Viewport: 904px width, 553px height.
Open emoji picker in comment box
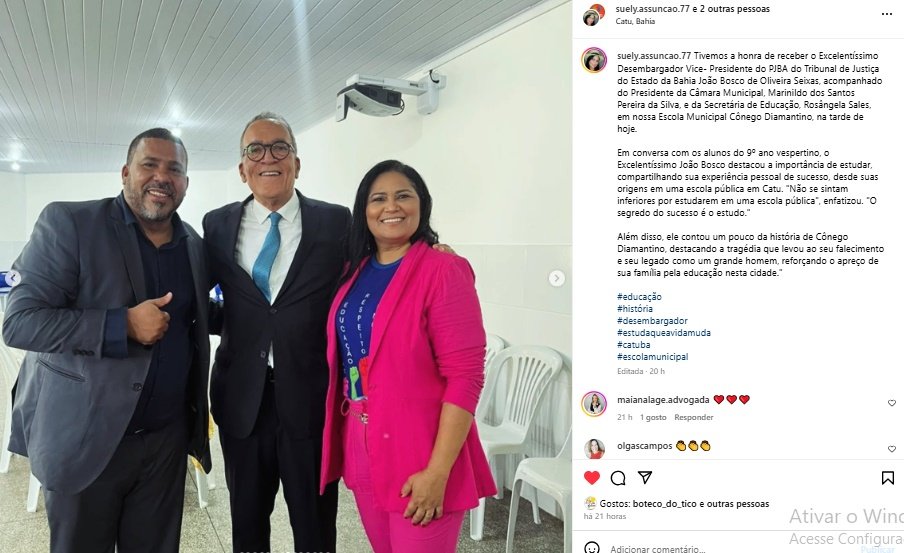pyautogui.click(x=592, y=547)
